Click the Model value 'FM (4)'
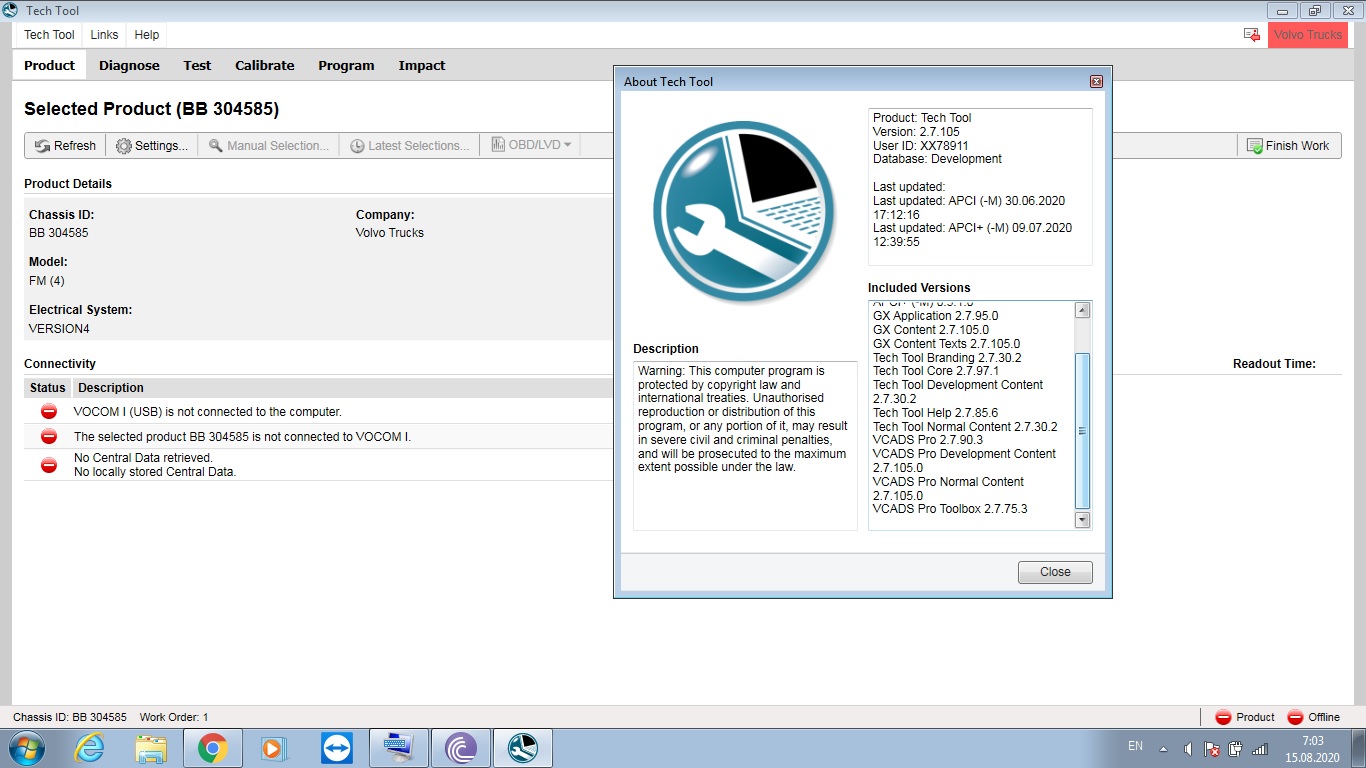The width and height of the screenshot is (1366, 768). 47,281
